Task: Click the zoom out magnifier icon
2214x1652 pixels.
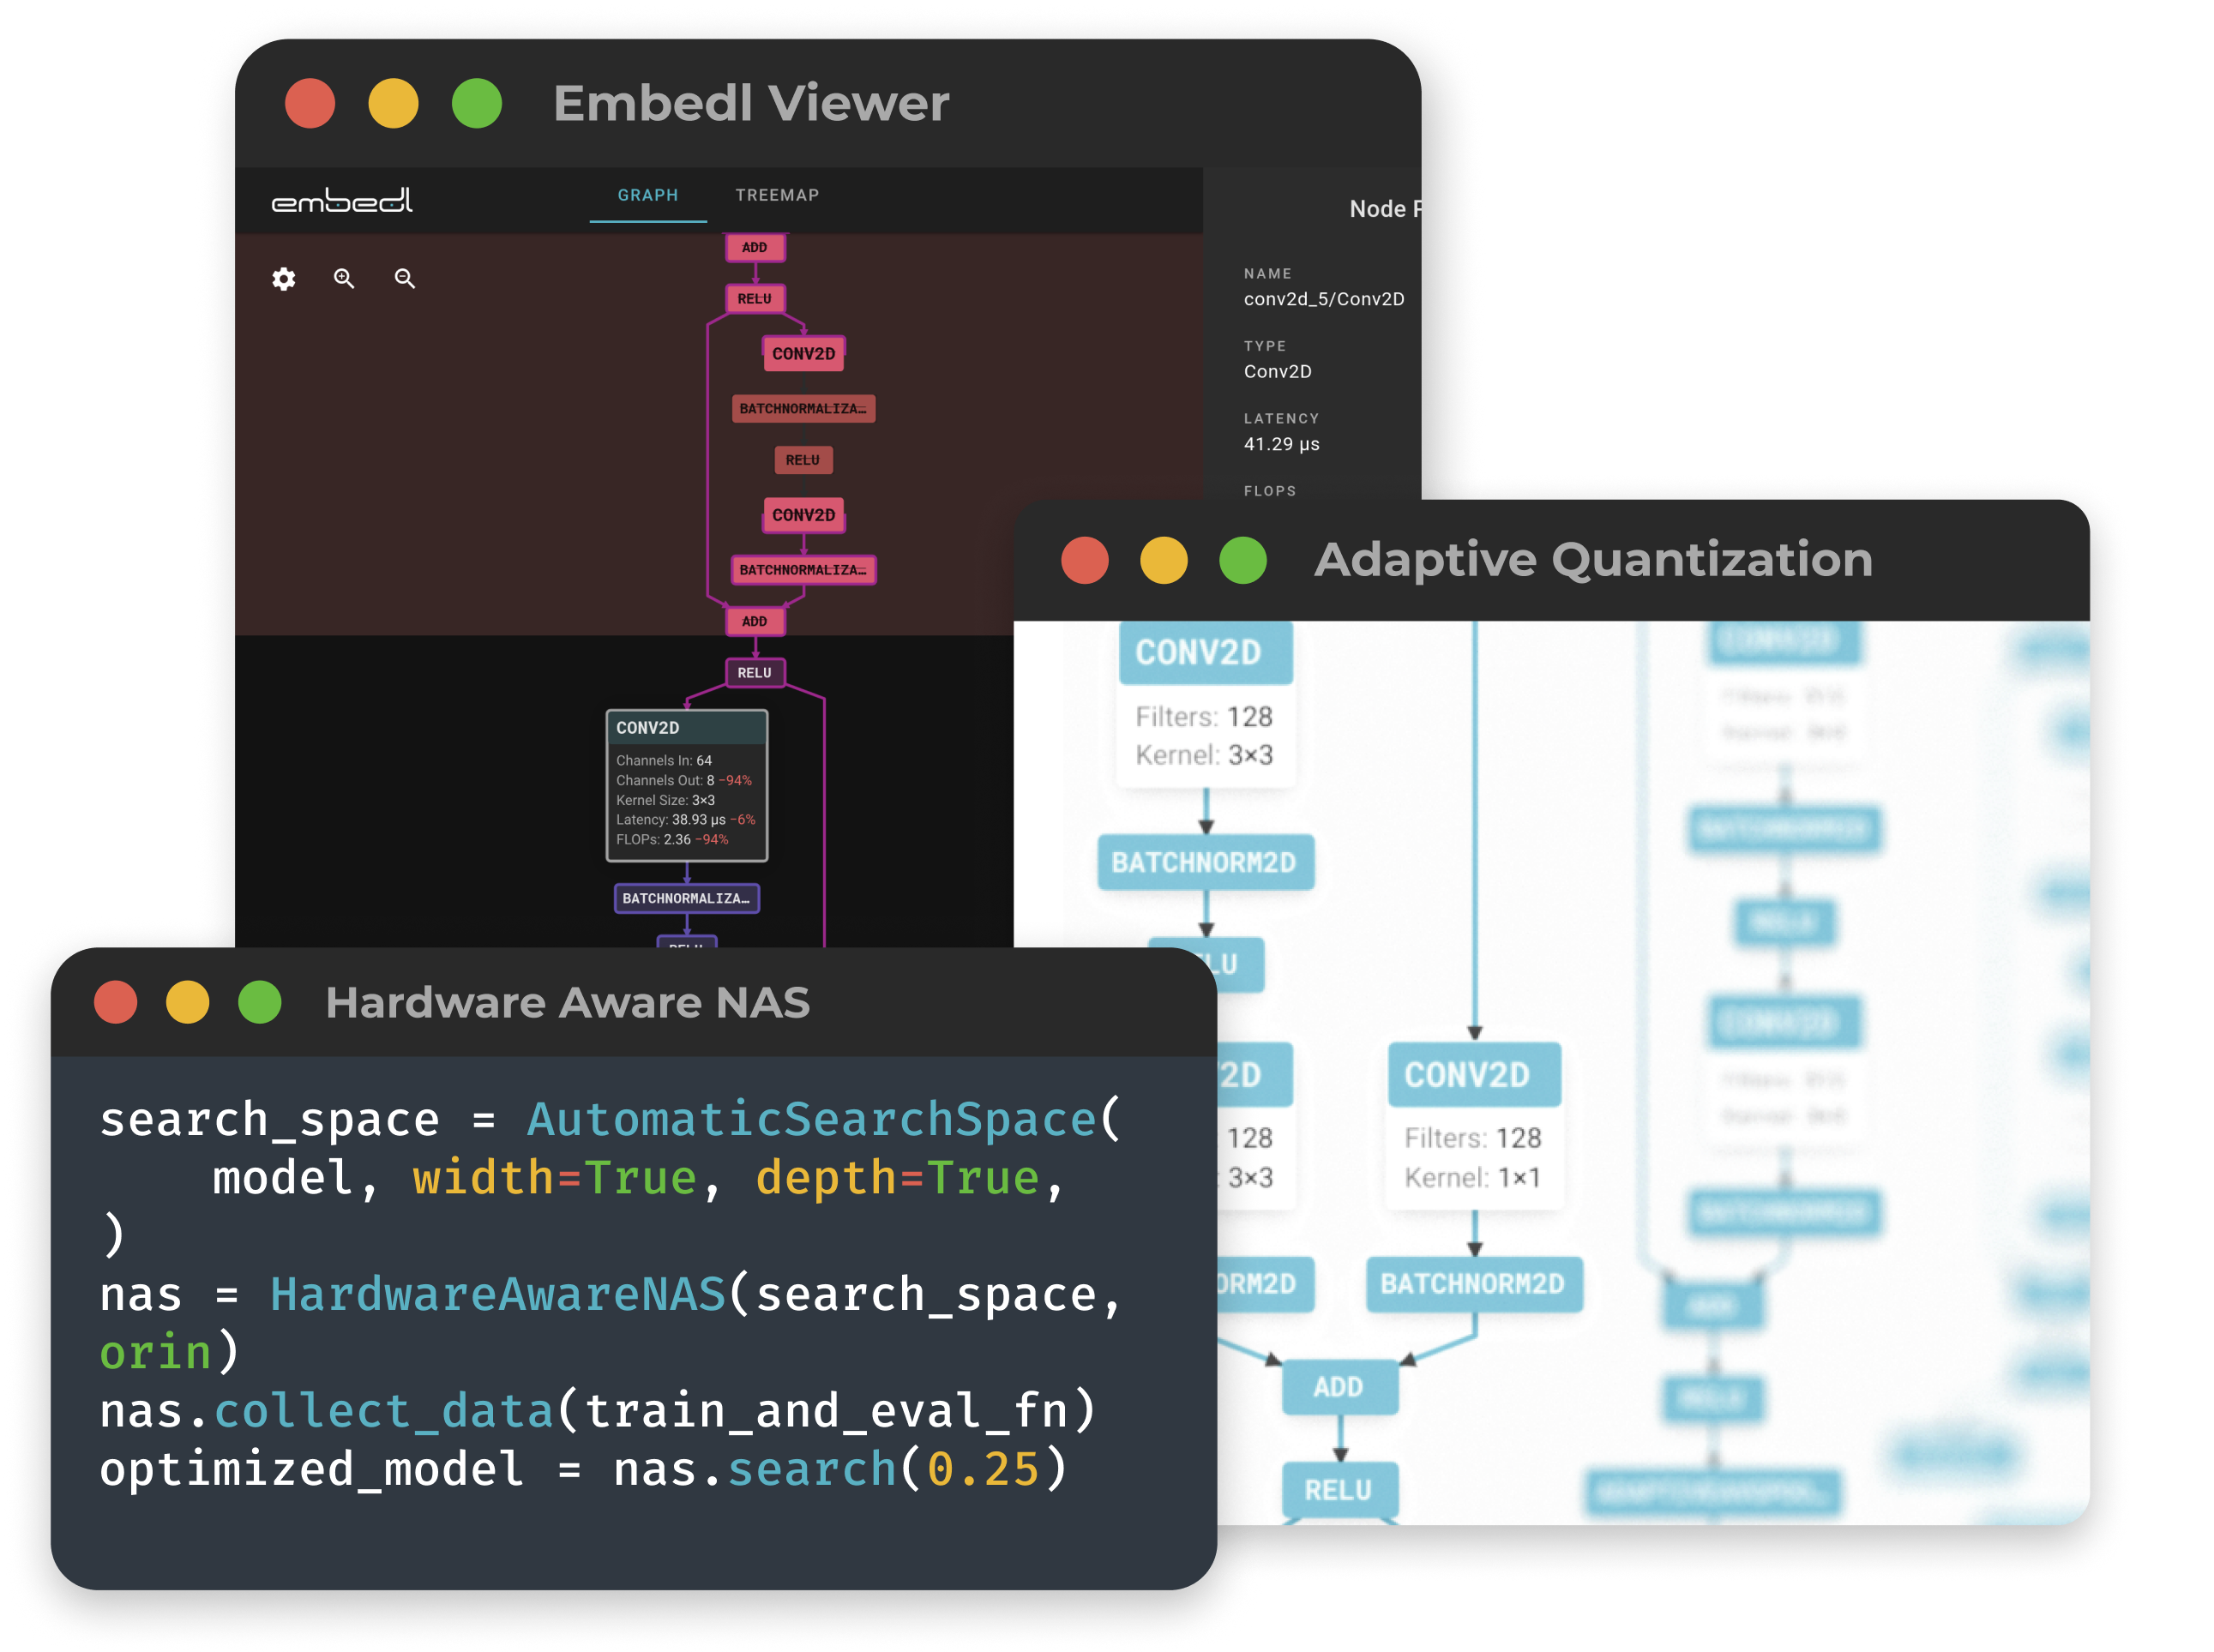Action: pyautogui.click(x=404, y=279)
